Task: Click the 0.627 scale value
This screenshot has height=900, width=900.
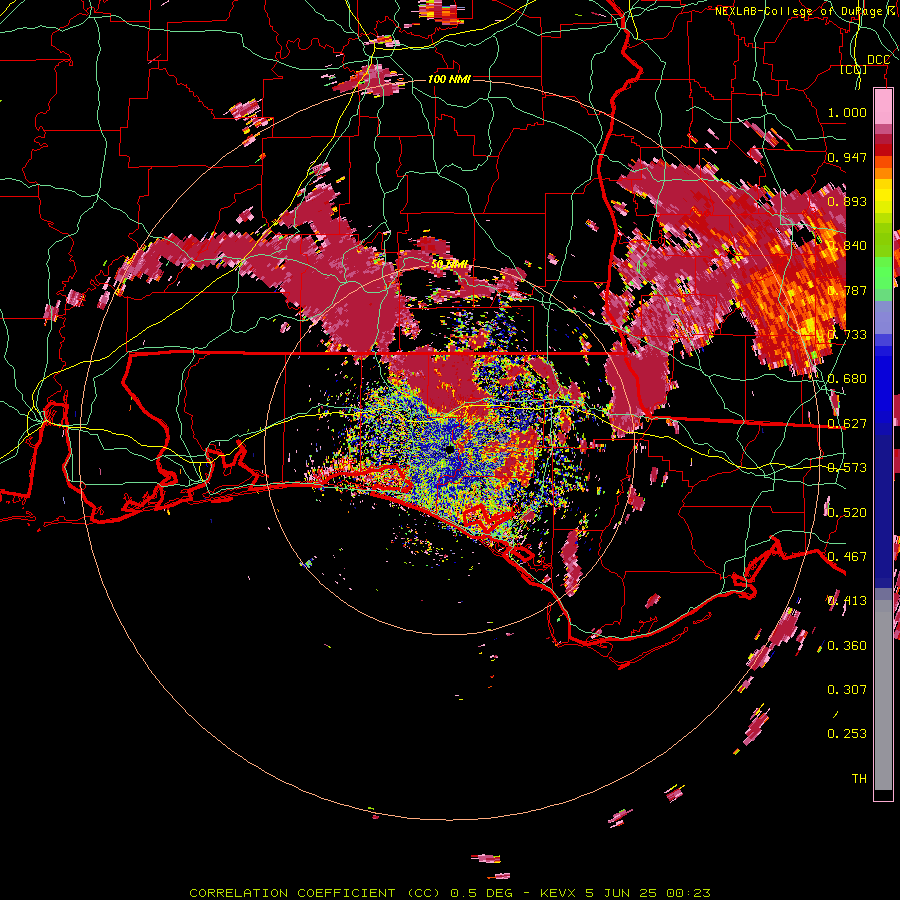Action: click(847, 424)
